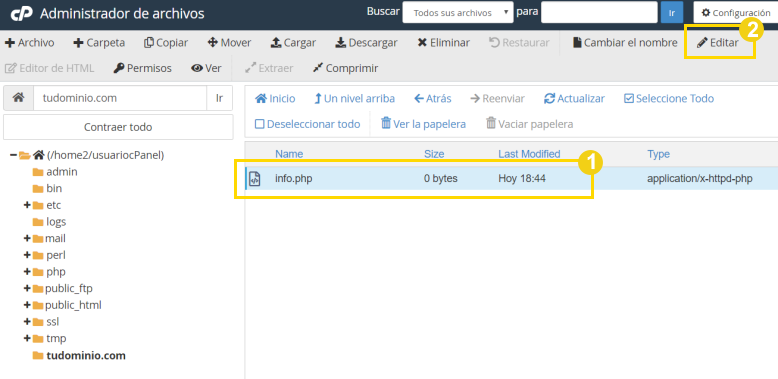Viewport: 778px width, 379px height.
Task: Click Ir button next to path field
Action: [219, 98]
